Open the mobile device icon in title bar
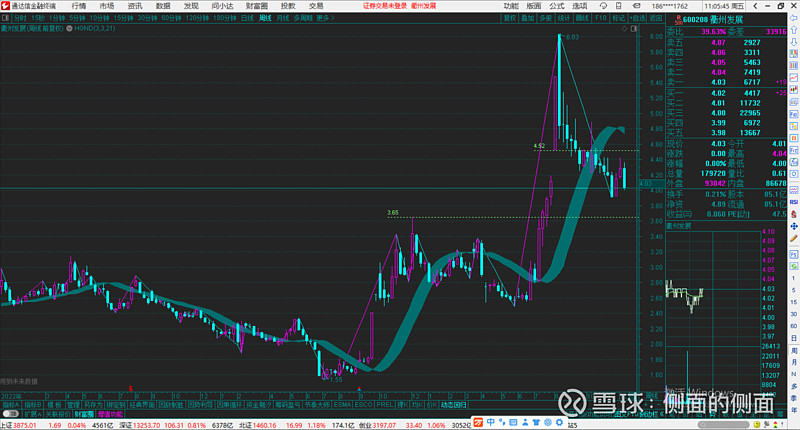 (618, 6)
